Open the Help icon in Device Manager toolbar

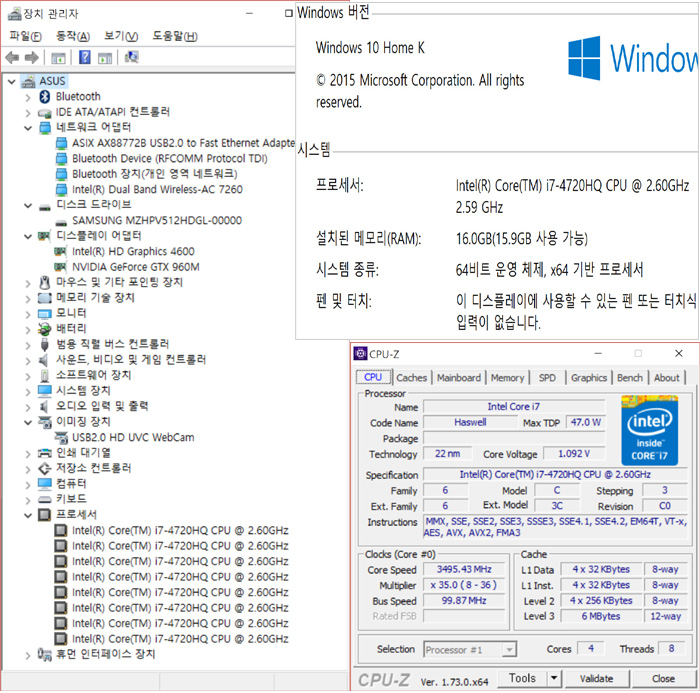pyautogui.click(x=84, y=57)
